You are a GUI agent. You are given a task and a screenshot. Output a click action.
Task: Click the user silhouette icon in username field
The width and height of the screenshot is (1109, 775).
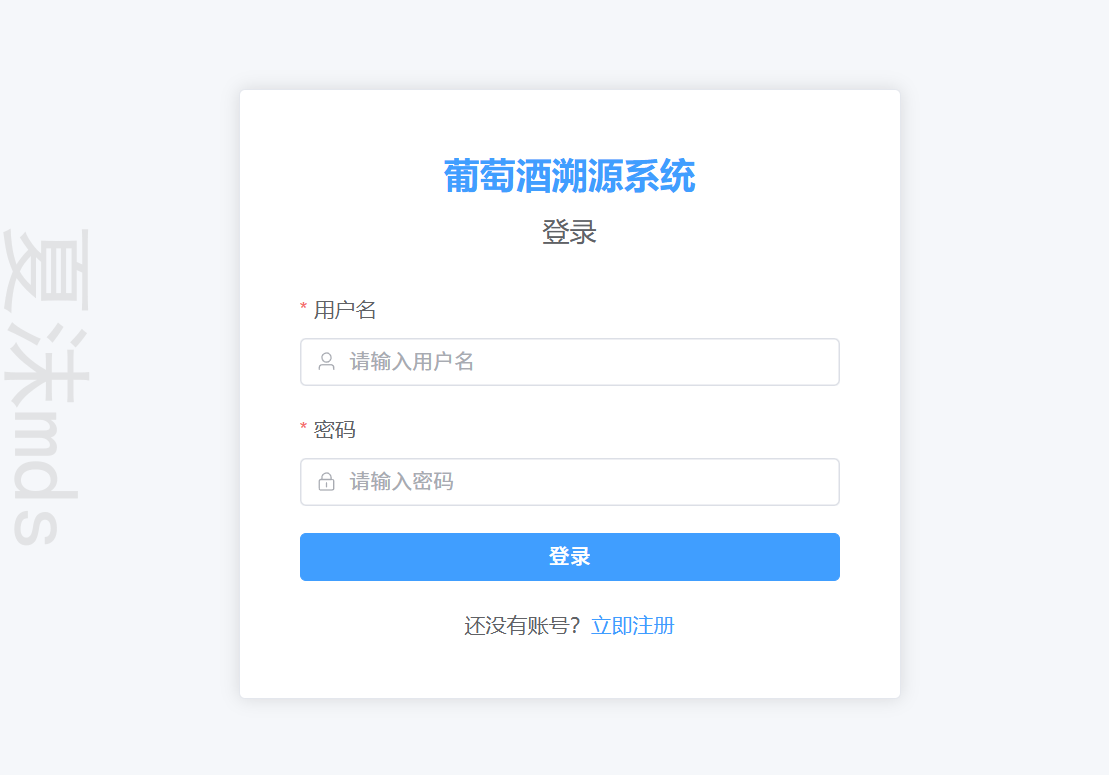[326, 361]
